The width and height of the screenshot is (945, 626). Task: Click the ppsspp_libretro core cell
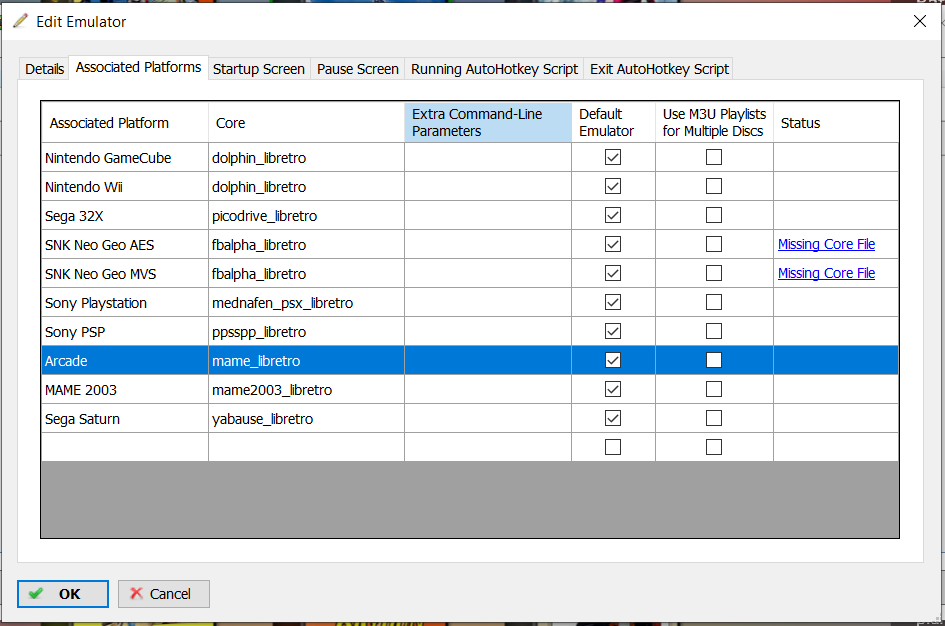(307, 331)
